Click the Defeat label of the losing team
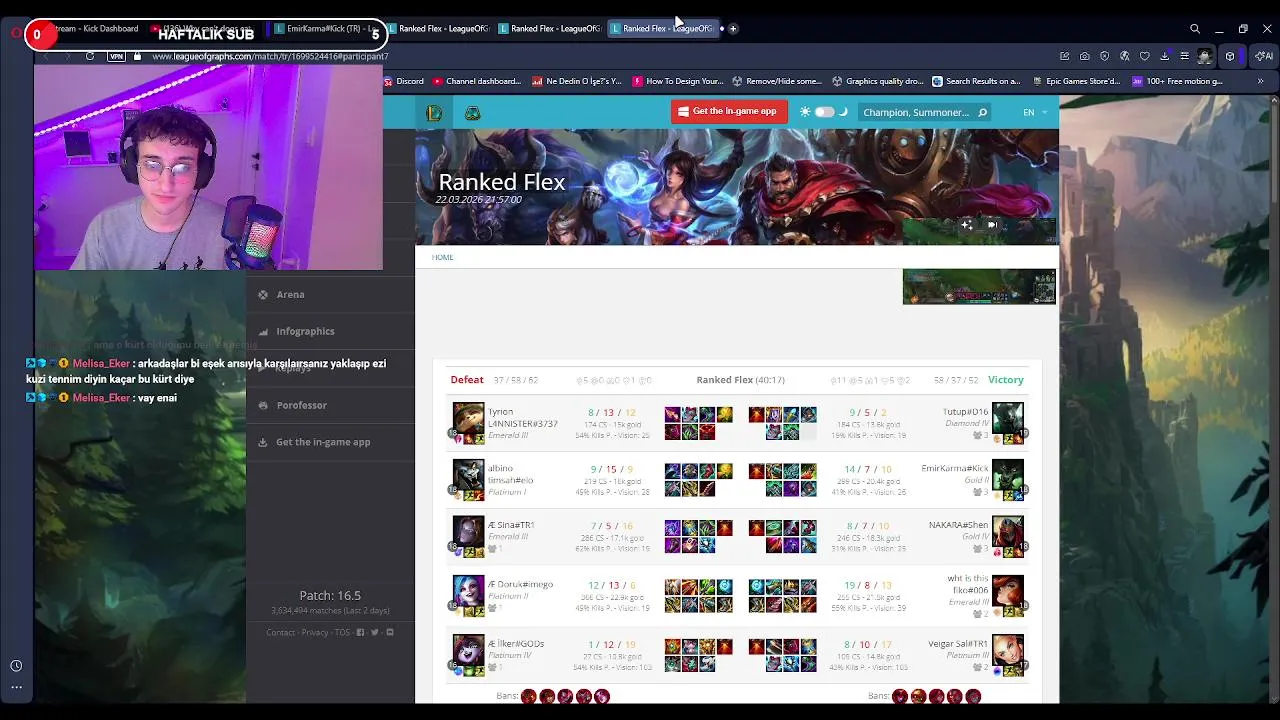The height and width of the screenshot is (720, 1280). coord(467,380)
